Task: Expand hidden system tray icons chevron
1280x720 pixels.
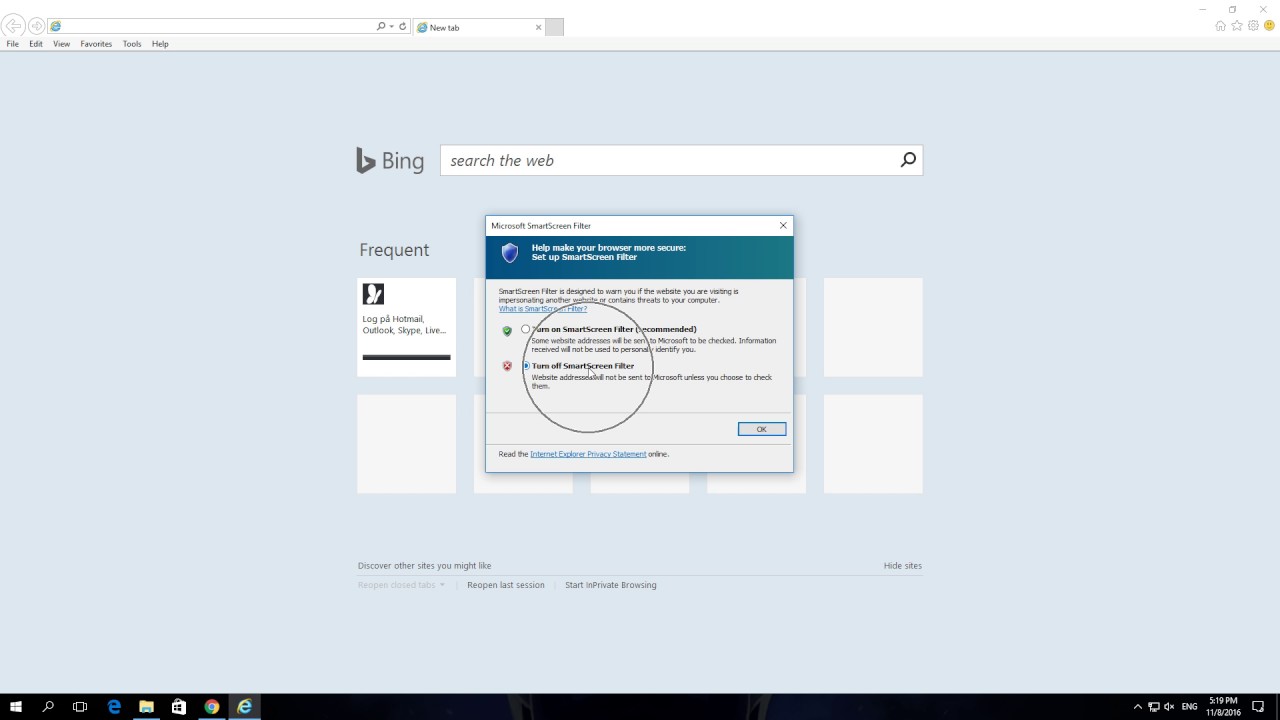Action: tap(1137, 707)
